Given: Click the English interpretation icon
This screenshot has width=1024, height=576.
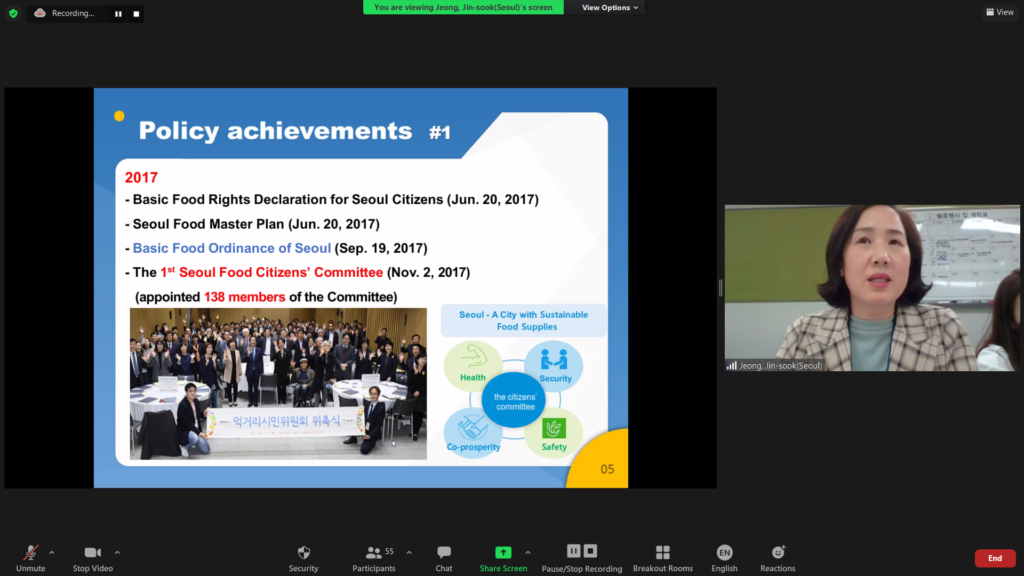Looking at the screenshot, I should [724, 553].
